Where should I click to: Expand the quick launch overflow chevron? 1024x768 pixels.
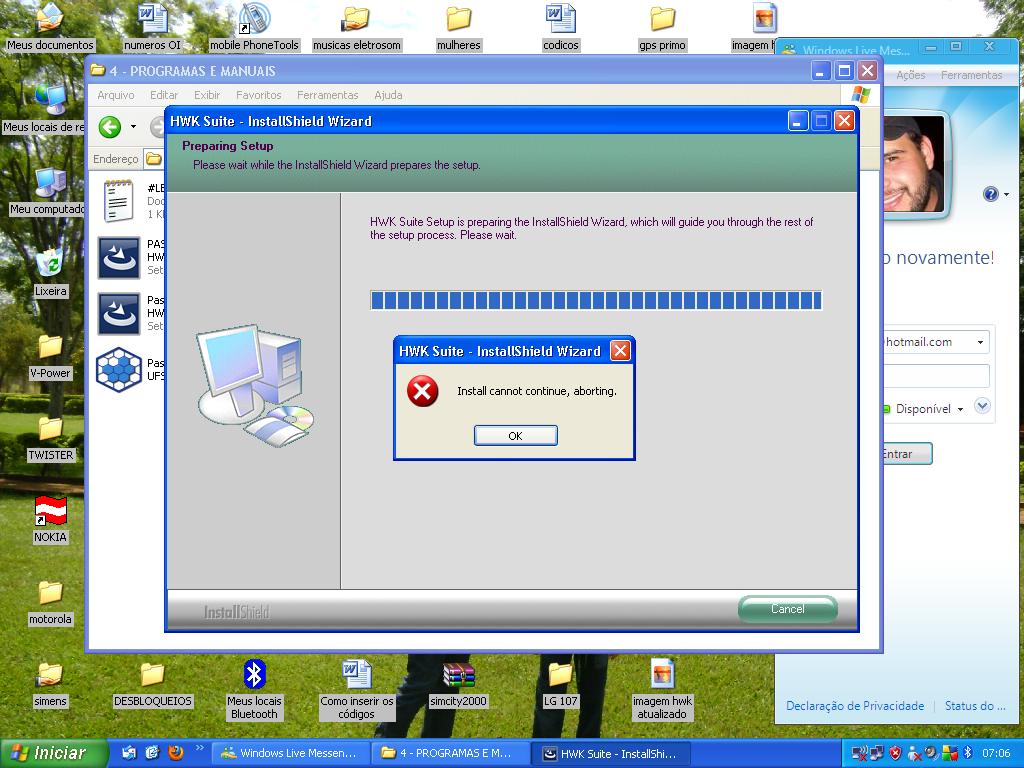click(199, 748)
